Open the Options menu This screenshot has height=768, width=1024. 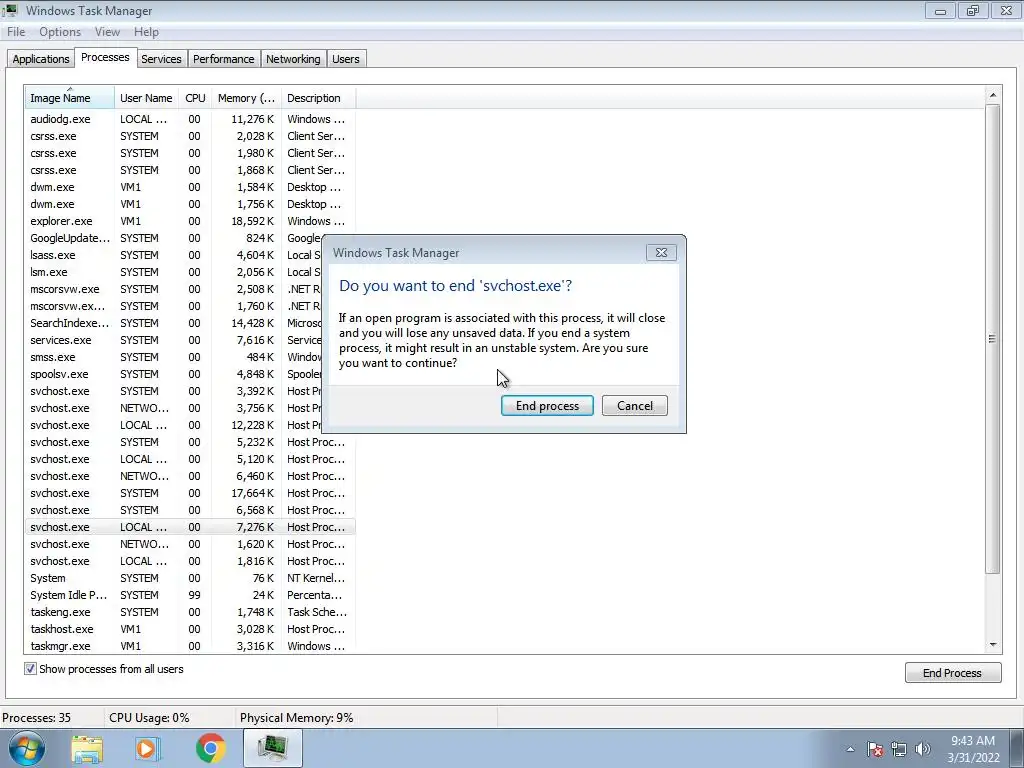[60, 32]
